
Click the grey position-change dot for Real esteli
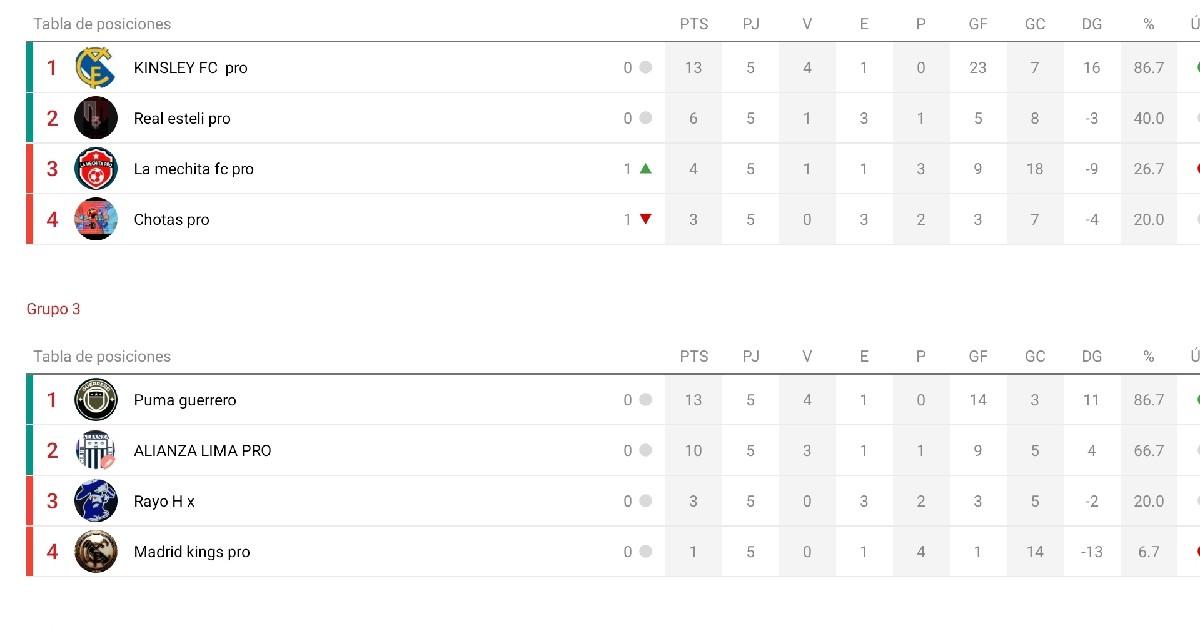pos(645,118)
